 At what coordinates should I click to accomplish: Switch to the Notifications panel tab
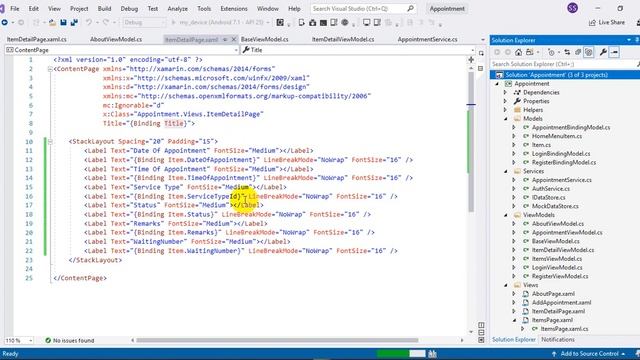point(558,340)
